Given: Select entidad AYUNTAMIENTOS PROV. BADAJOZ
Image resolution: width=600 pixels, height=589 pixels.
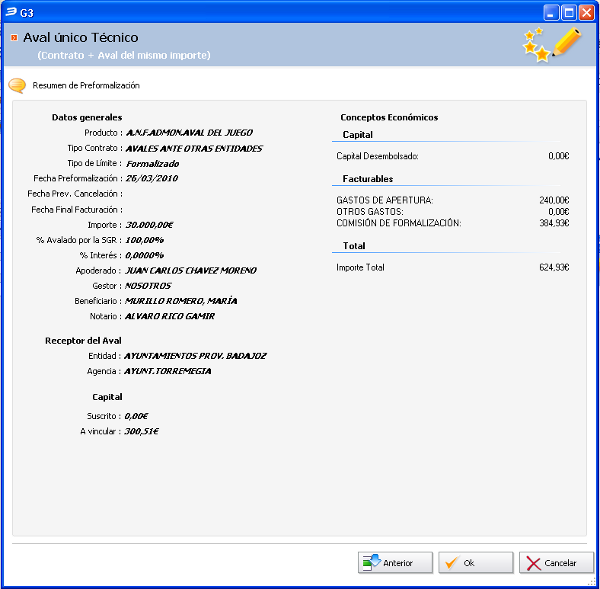Looking at the screenshot, I should [x=195, y=356].
